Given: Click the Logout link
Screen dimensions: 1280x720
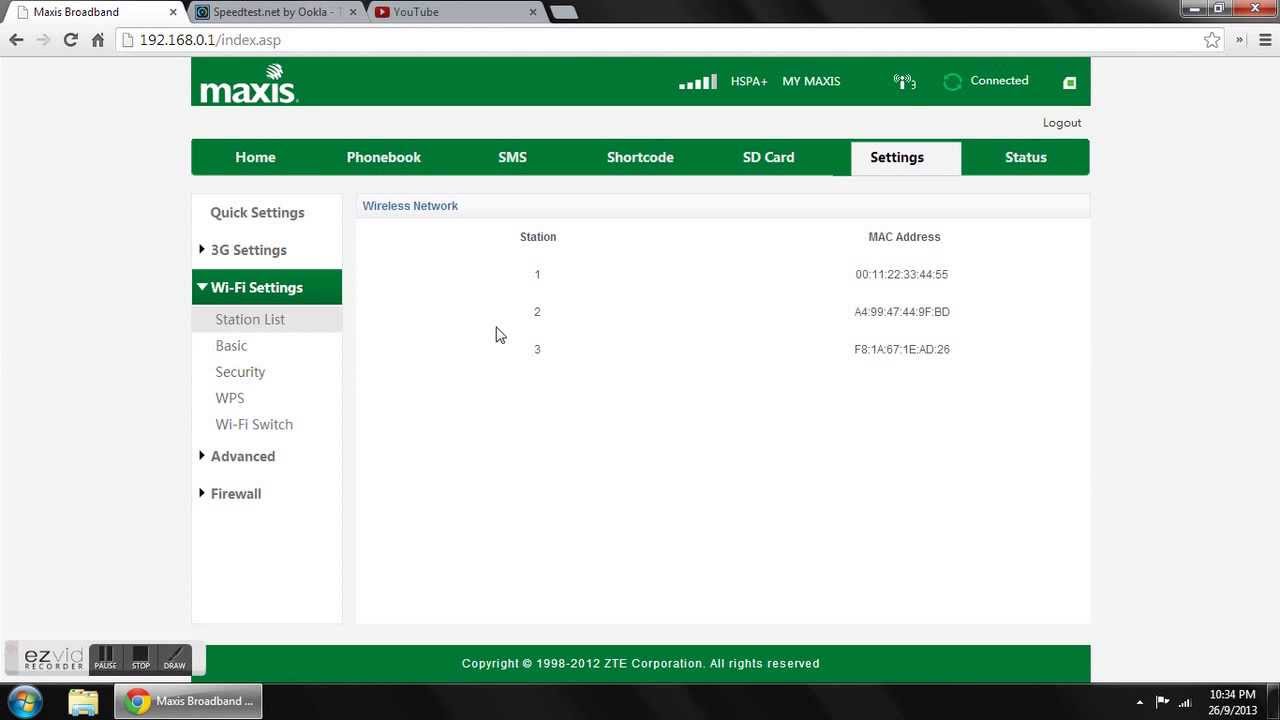Looking at the screenshot, I should 1062,123.
